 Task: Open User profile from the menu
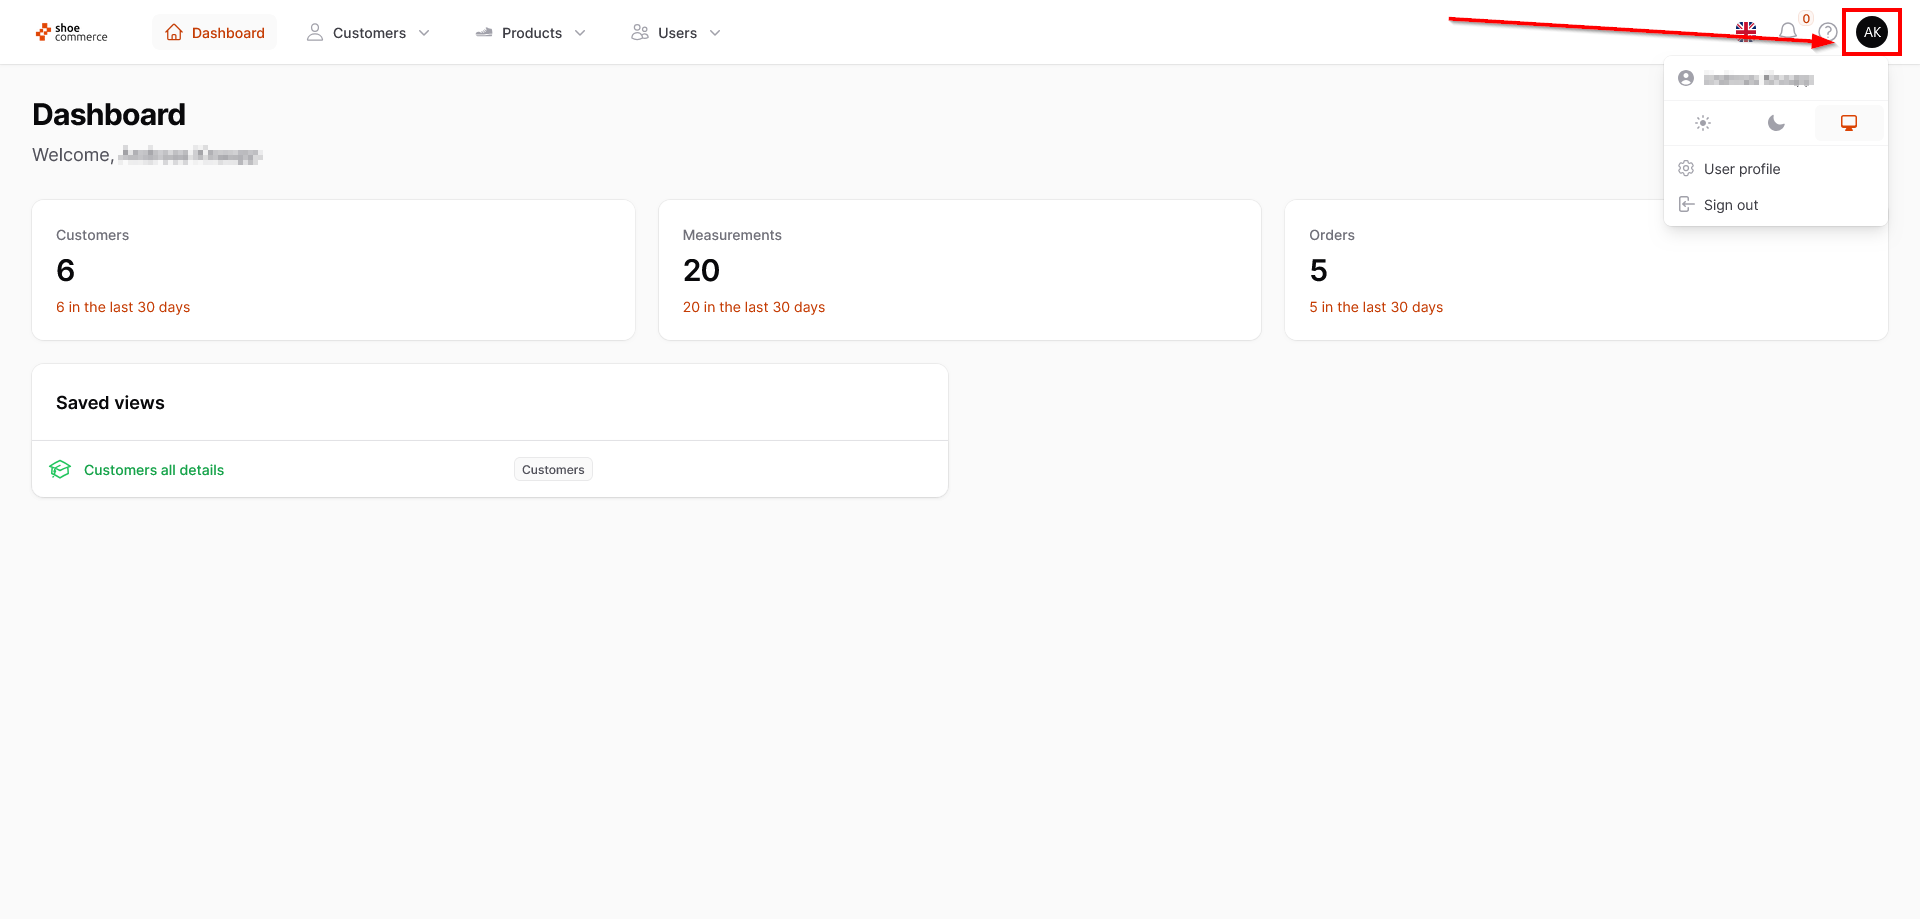point(1742,169)
